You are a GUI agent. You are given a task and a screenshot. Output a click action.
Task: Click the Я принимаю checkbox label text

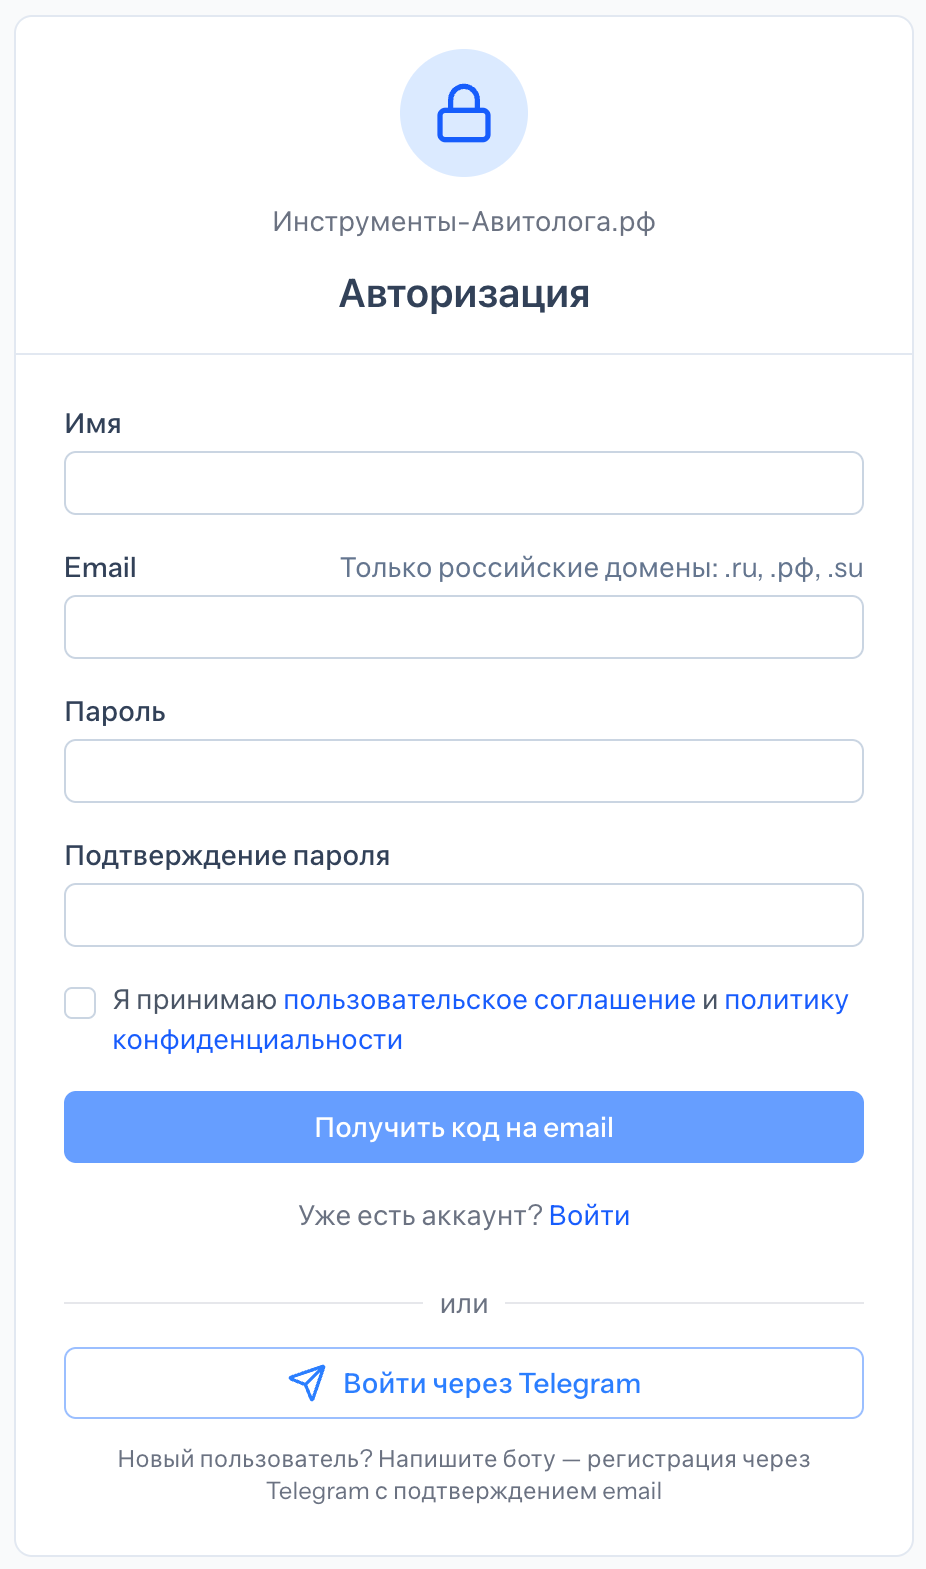coord(195,1000)
